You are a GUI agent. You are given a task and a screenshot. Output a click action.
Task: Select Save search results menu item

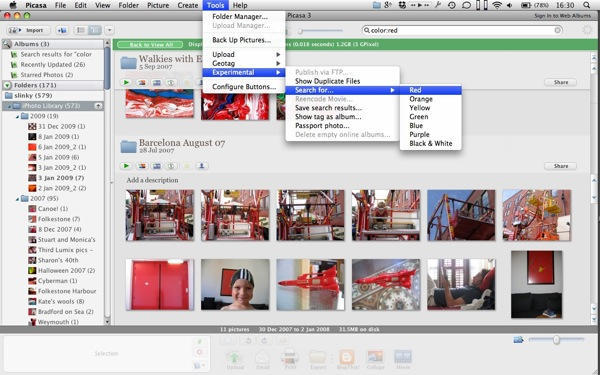click(342, 108)
